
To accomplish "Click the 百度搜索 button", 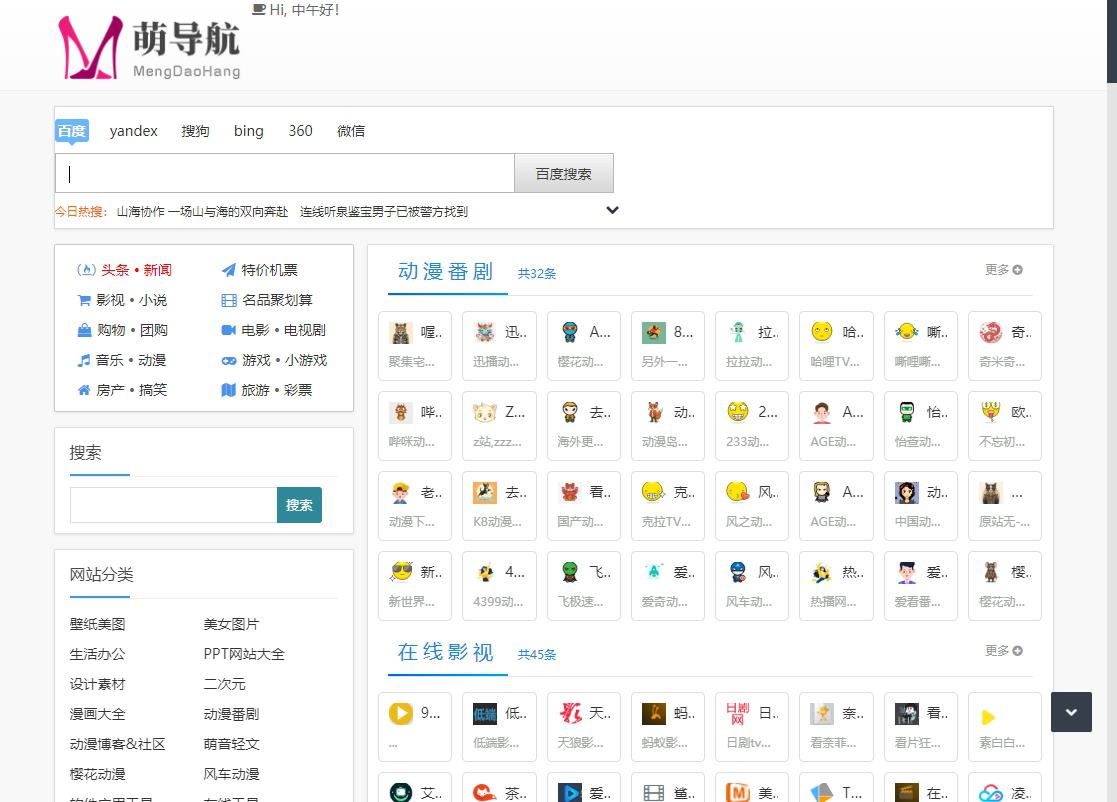I will coord(563,173).
